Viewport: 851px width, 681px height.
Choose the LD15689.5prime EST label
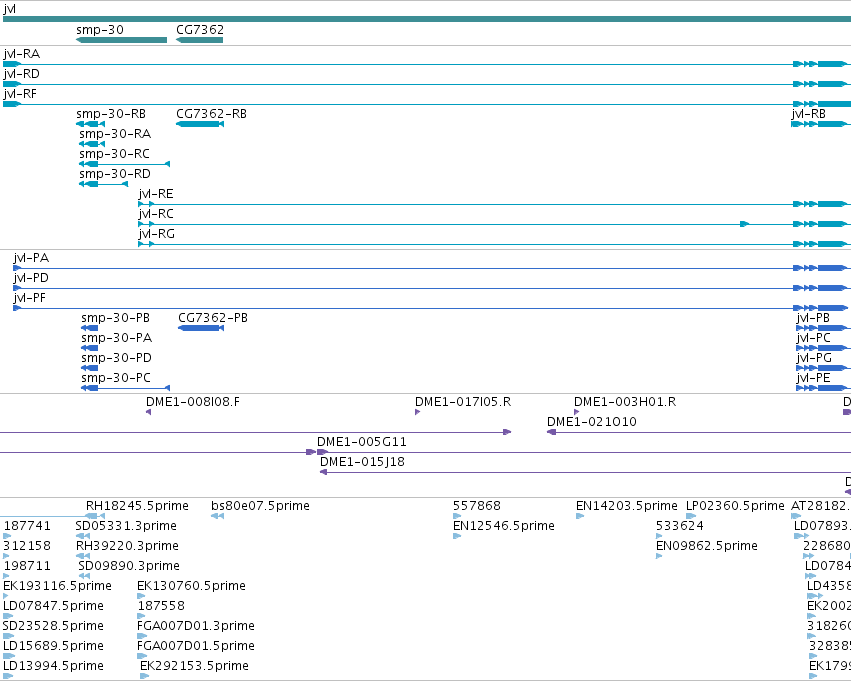coord(53,647)
